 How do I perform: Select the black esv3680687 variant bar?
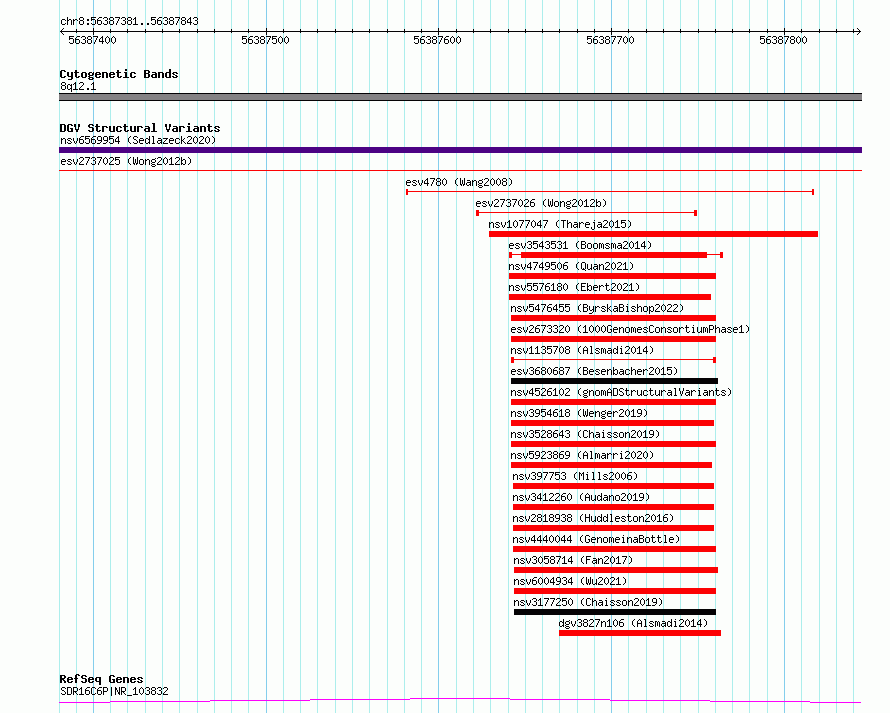614,381
